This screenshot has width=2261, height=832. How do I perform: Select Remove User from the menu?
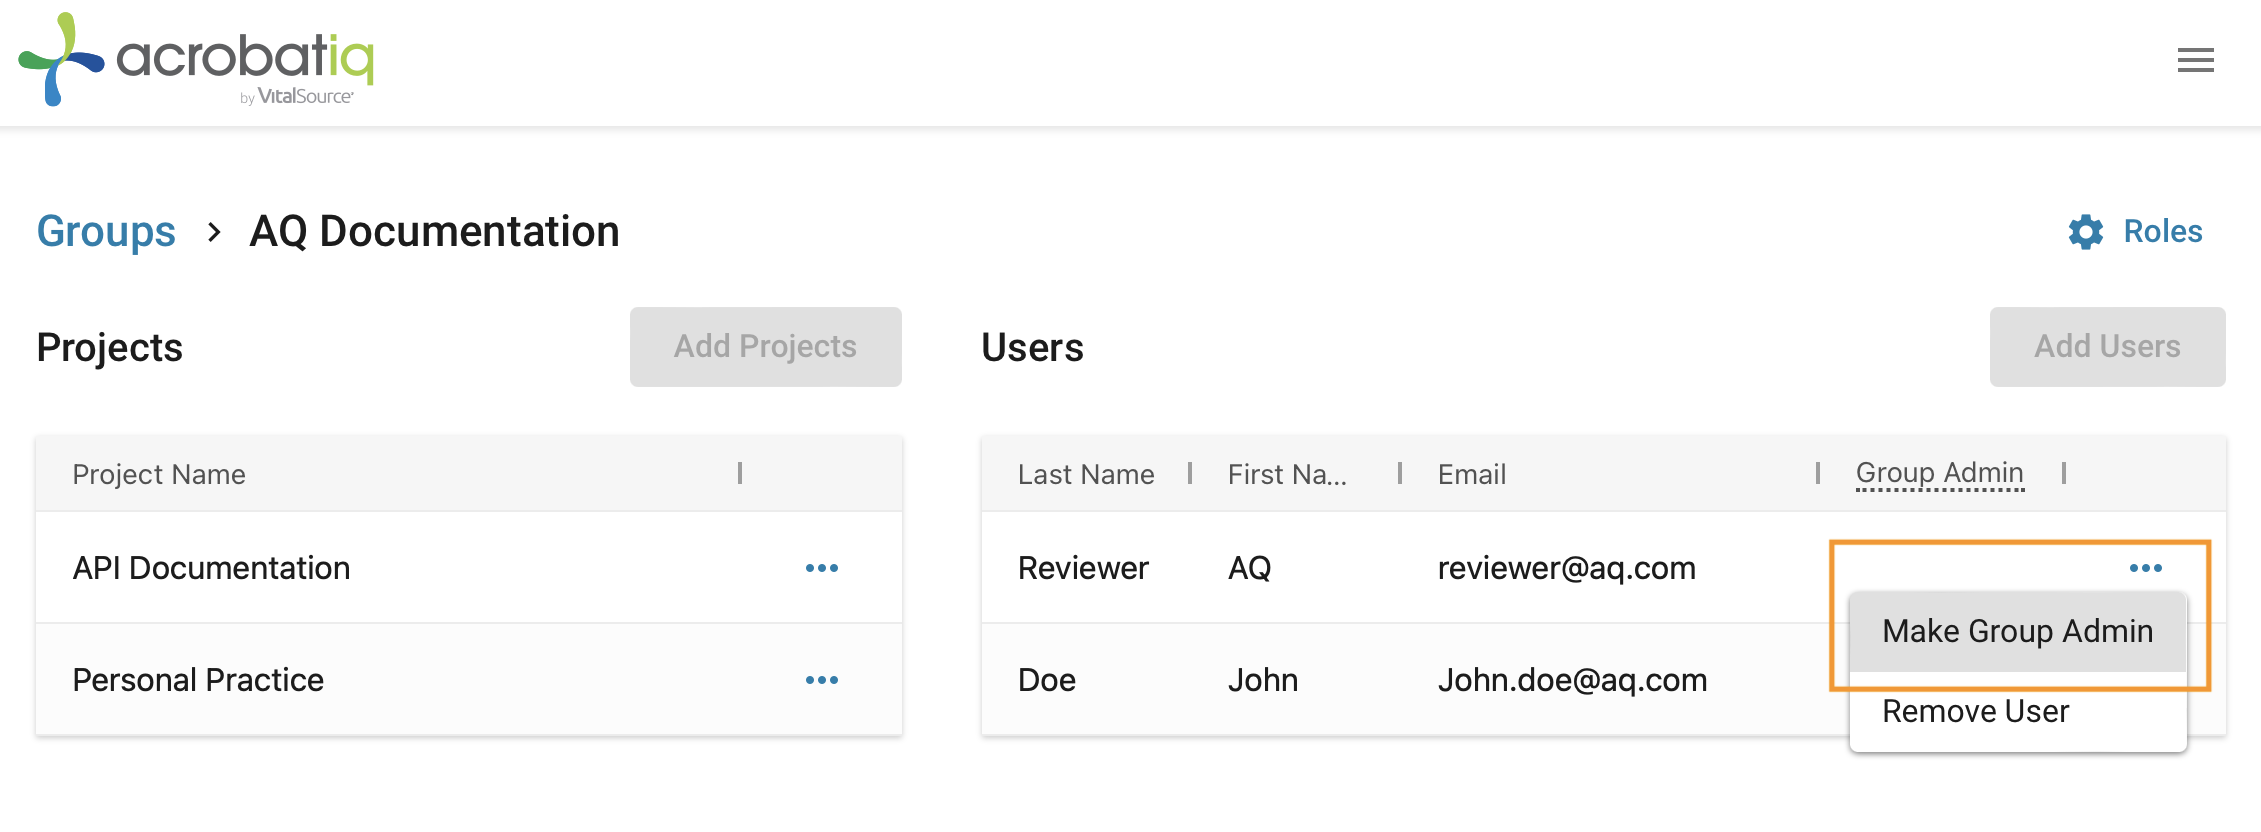[x=1975, y=711]
